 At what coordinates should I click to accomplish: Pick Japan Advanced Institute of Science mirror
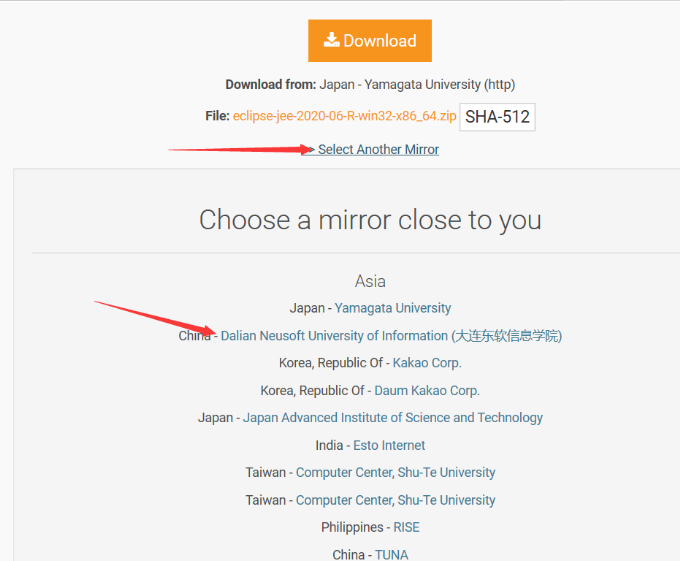tap(392, 418)
